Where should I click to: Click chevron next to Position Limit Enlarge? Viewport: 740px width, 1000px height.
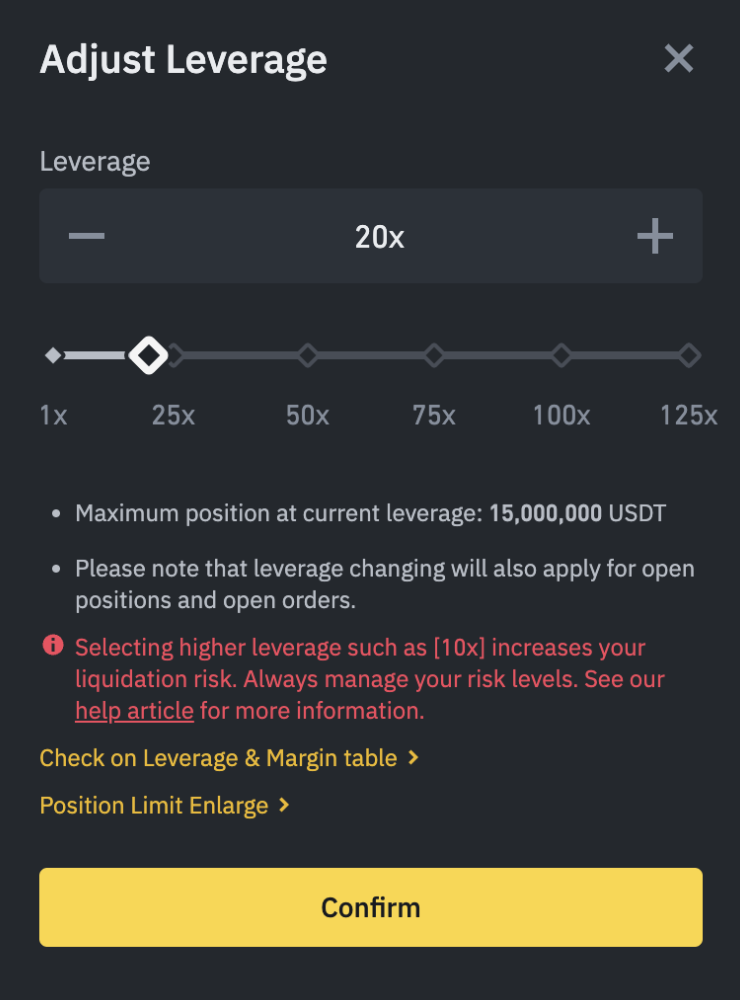pyautogui.click(x=284, y=805)
